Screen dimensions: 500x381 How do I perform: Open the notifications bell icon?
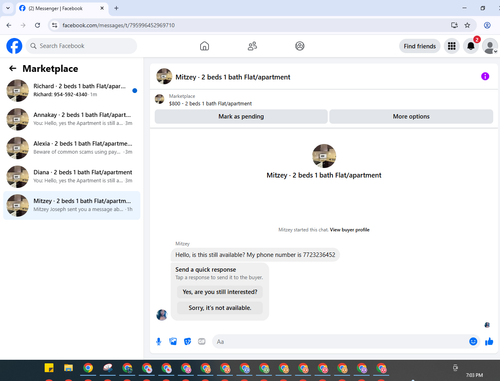click(x=471, y=46)
